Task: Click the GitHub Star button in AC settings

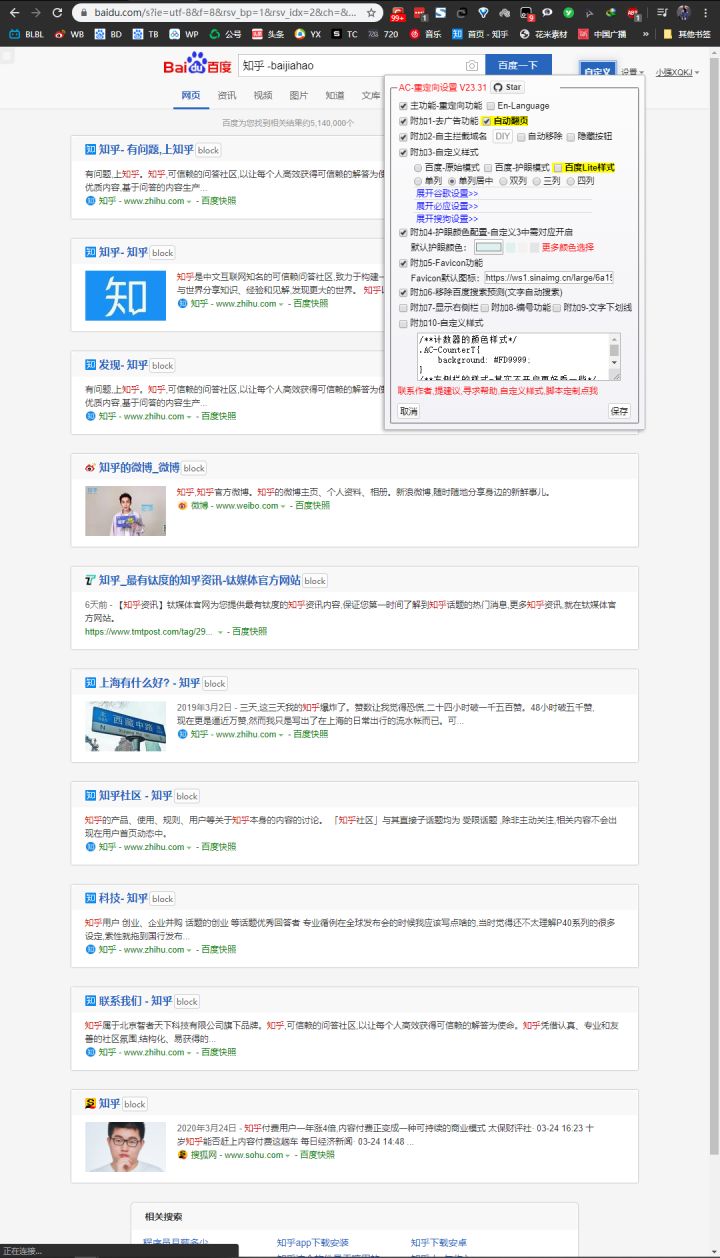Action: click(509, 88)
